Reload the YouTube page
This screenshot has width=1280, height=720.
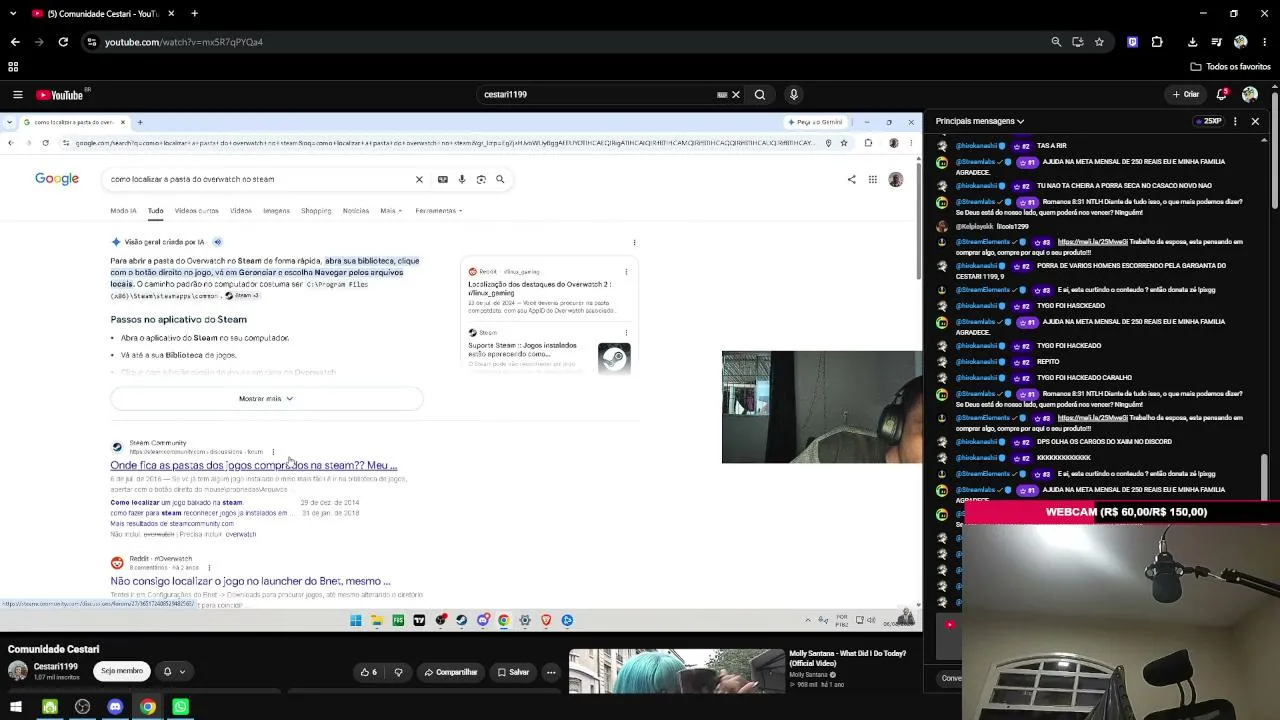pyautogui.click(x=63, y=42)
